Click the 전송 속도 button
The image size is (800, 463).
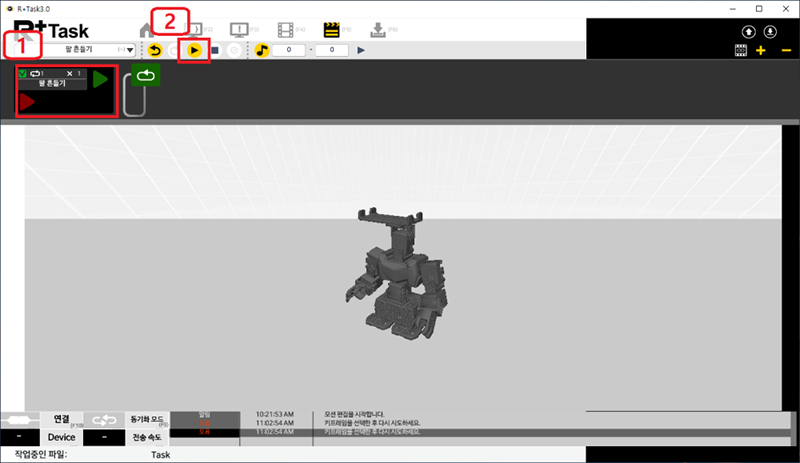click(x=147, y=437)
